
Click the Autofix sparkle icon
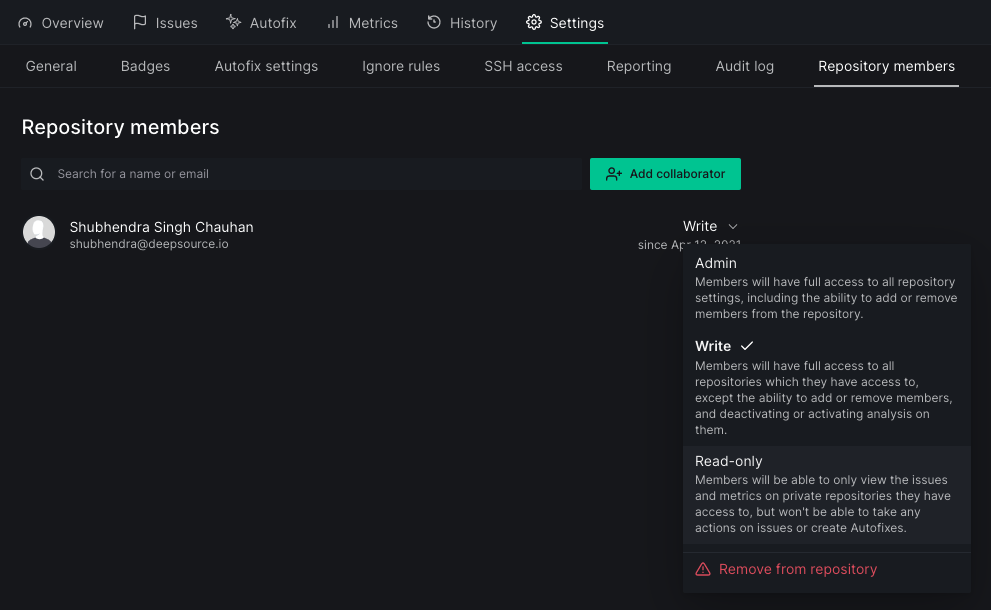point(233,22)
